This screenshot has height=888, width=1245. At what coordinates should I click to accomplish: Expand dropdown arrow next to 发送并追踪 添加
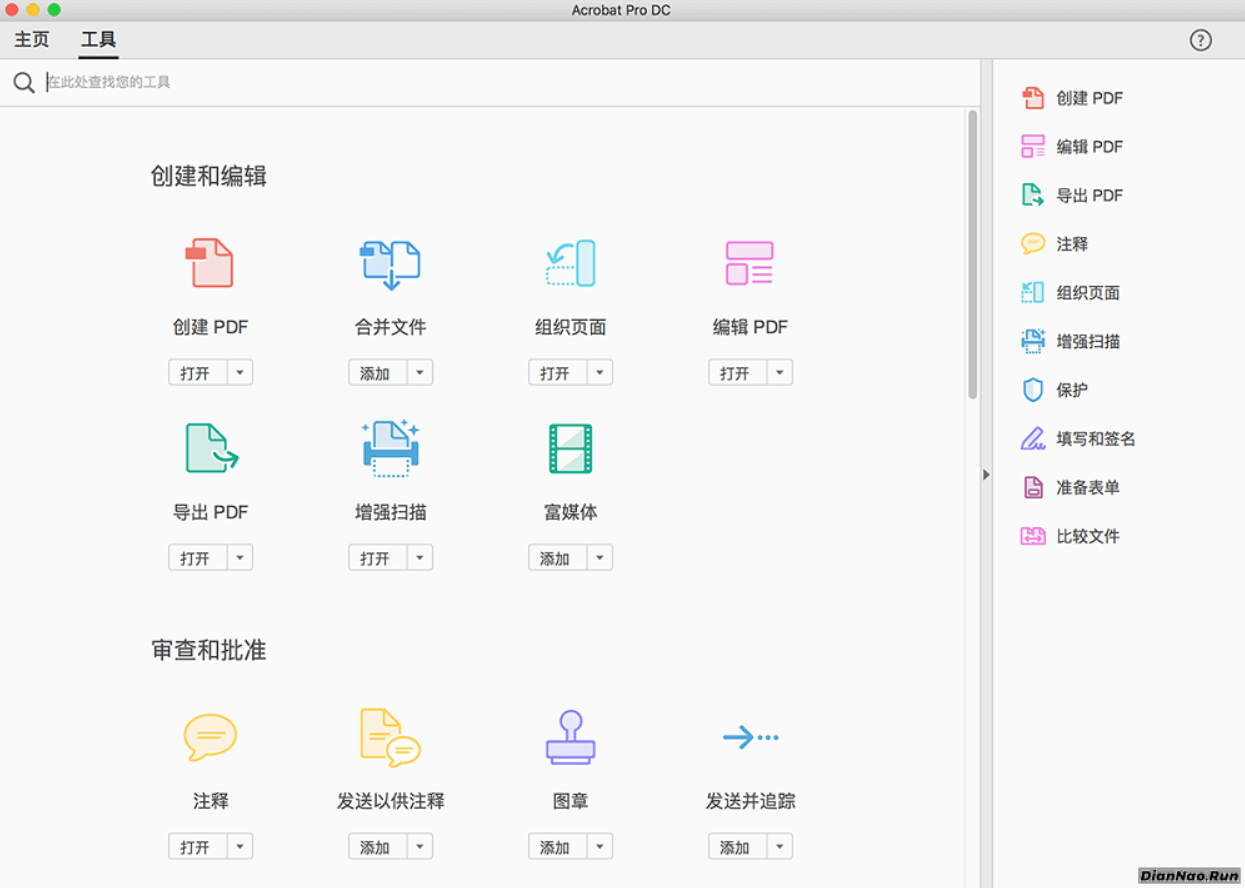780,847
